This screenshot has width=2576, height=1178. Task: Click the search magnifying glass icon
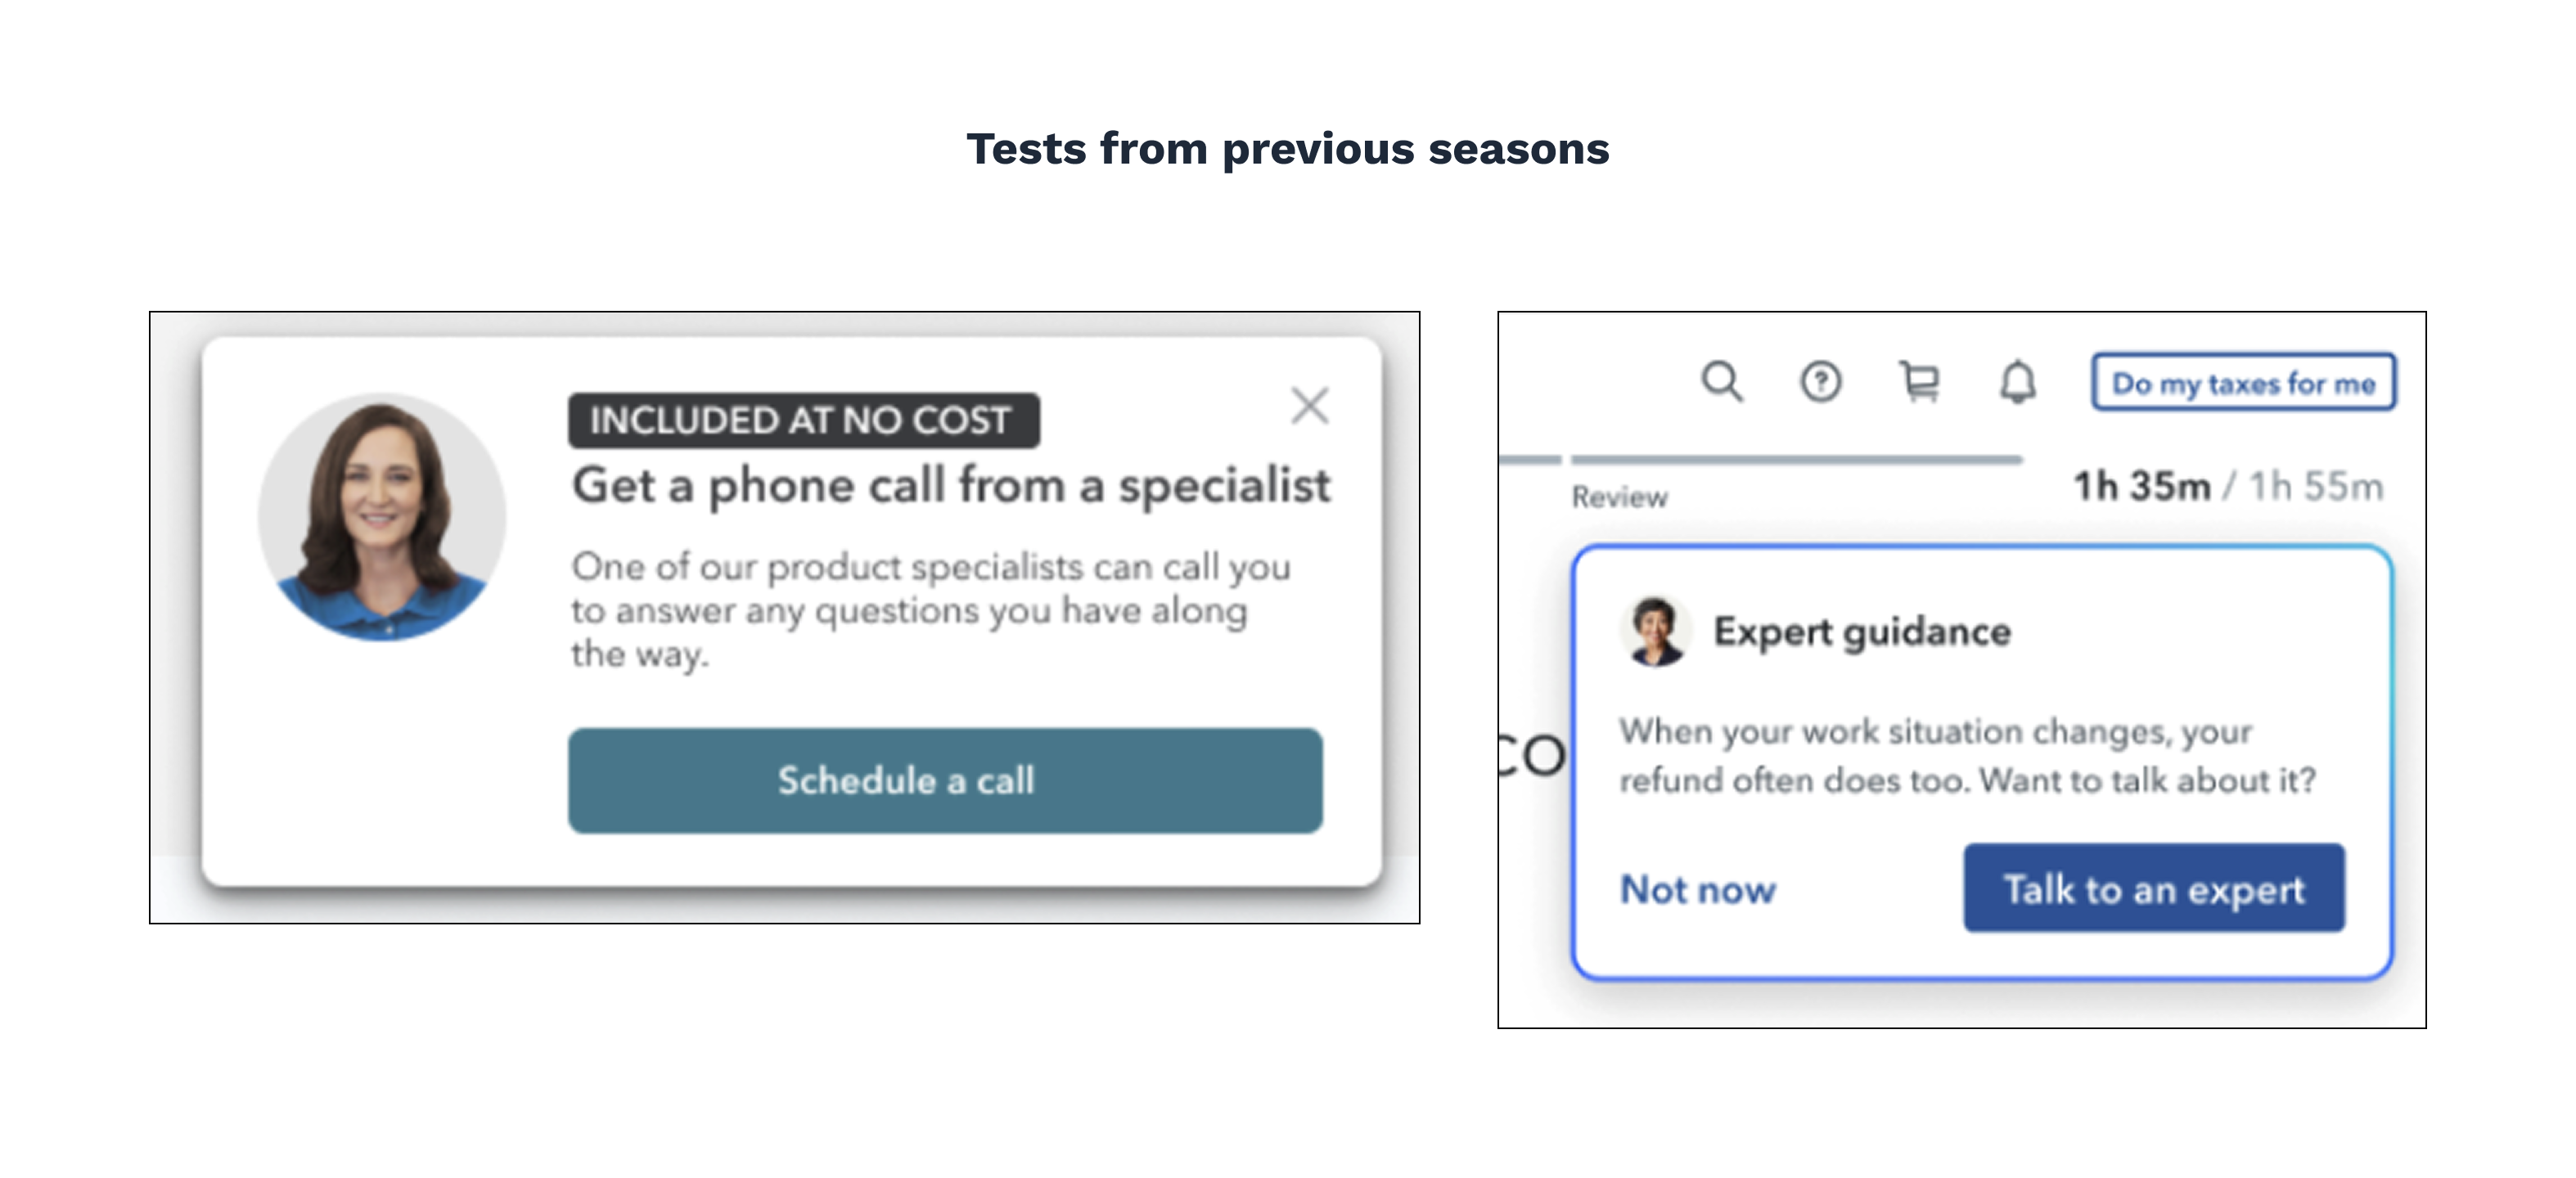point(1721,381)
